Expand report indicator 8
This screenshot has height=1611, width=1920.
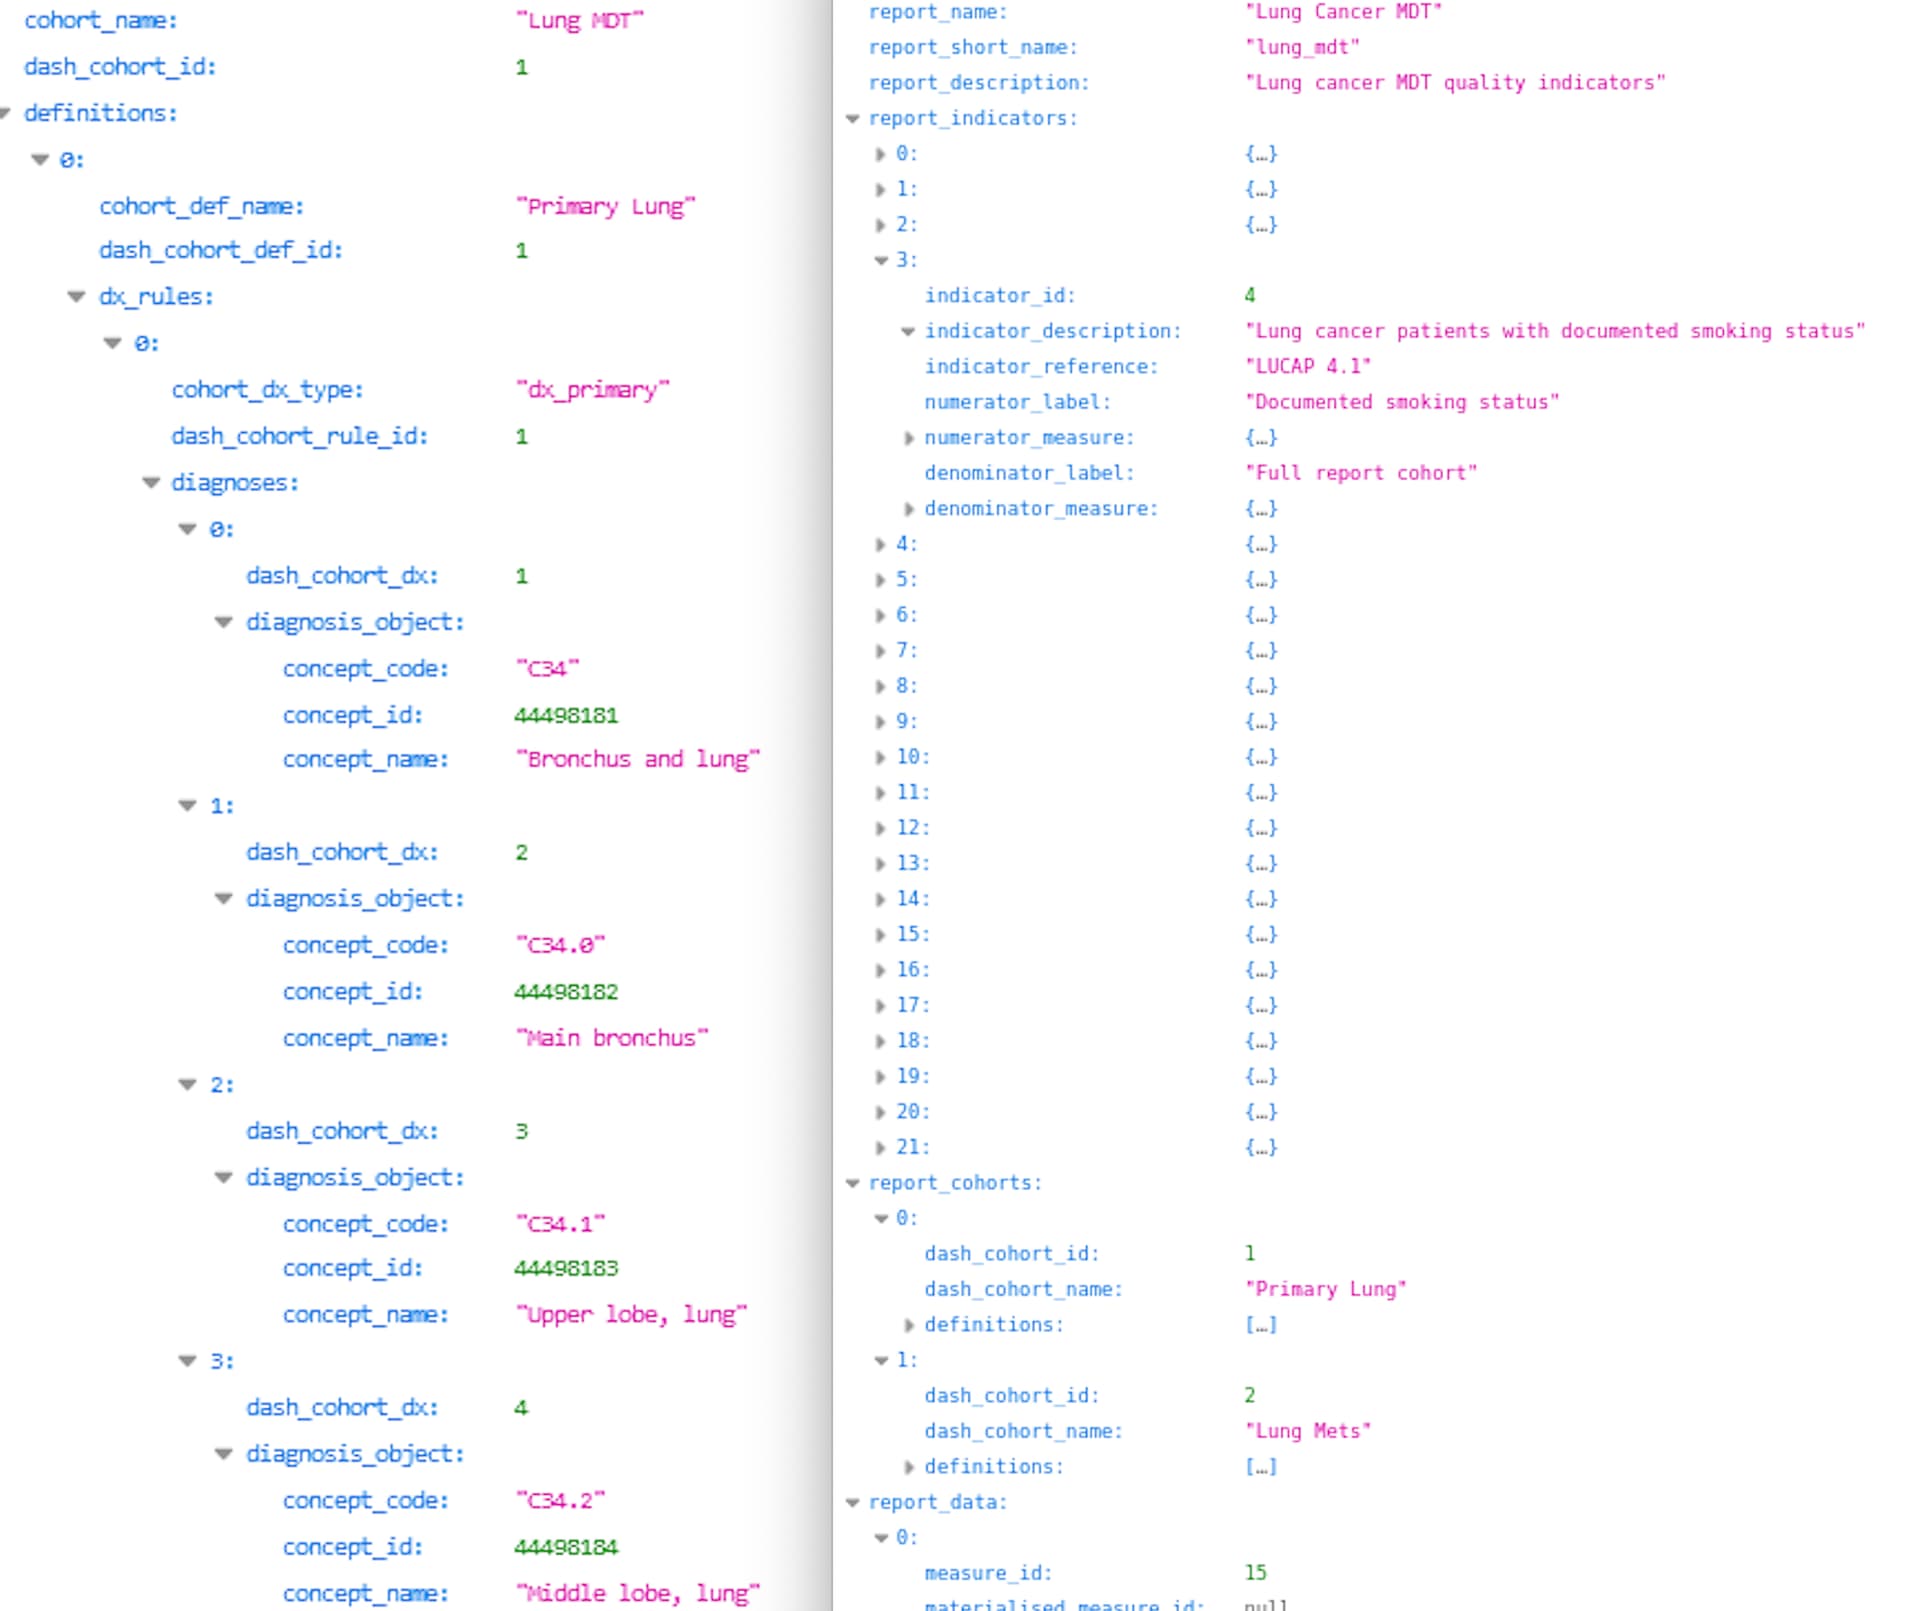880,686
